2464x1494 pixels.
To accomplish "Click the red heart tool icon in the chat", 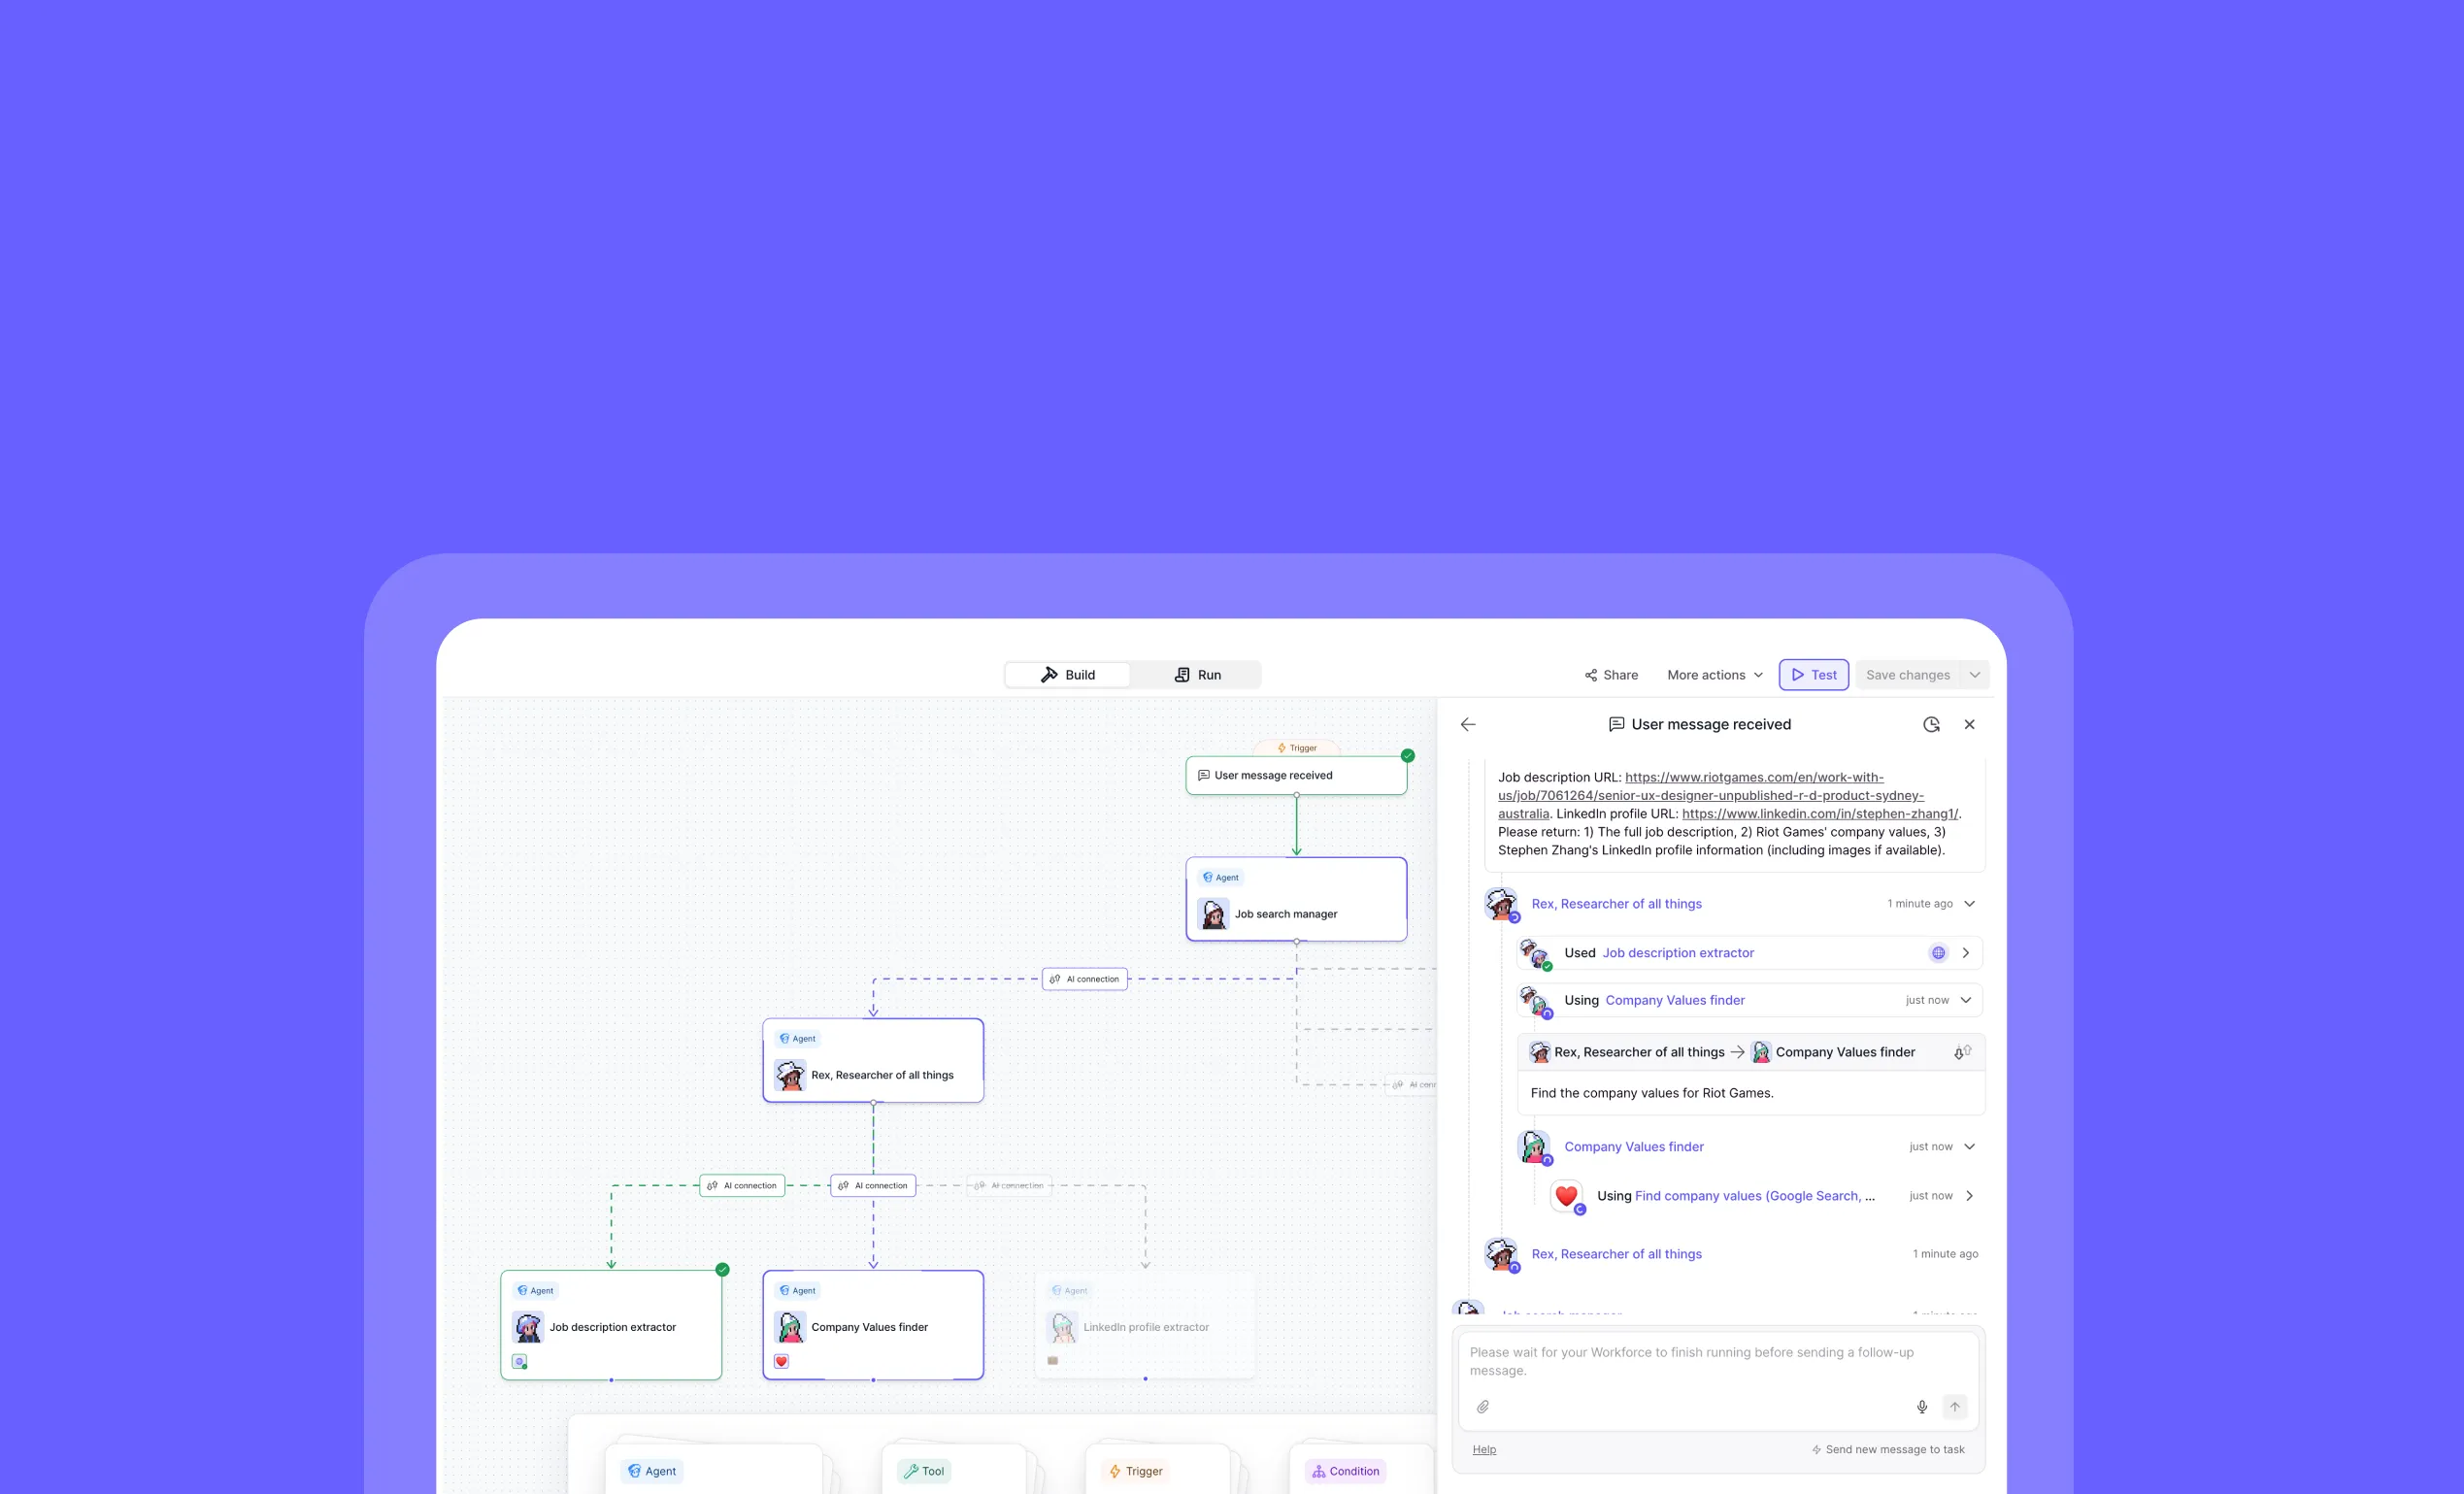I will (1566, 1195).
